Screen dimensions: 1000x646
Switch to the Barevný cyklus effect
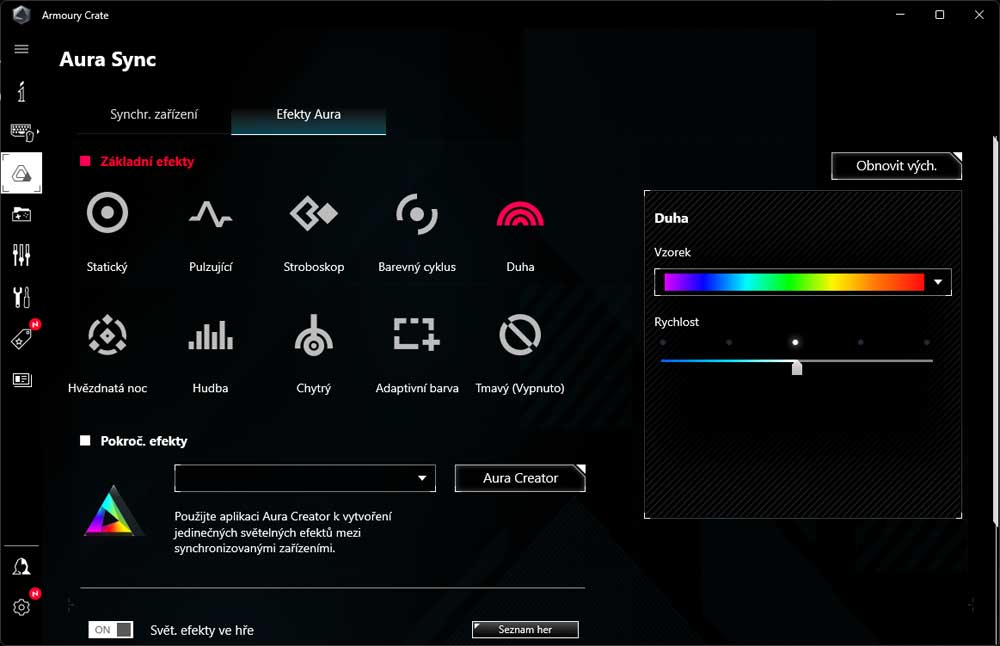click(417, 212)
